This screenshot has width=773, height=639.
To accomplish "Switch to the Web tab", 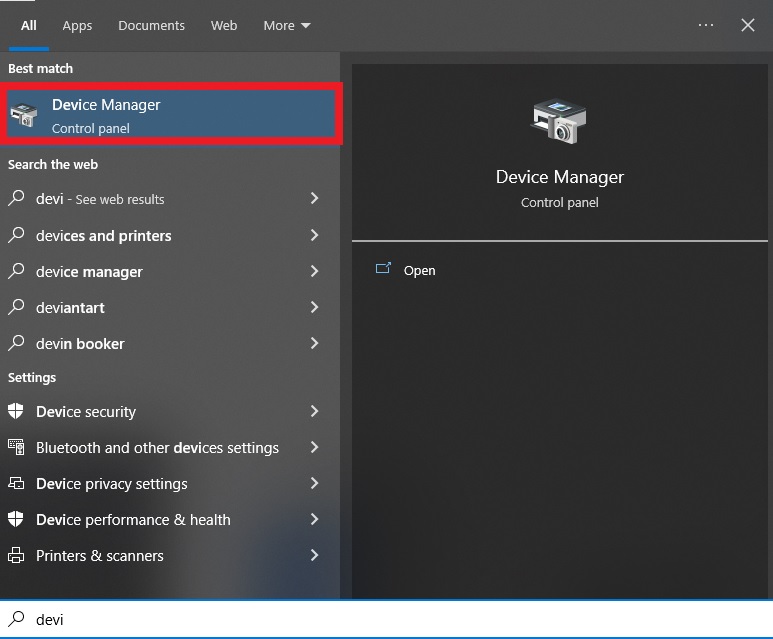I will click(x=224, y=26).
